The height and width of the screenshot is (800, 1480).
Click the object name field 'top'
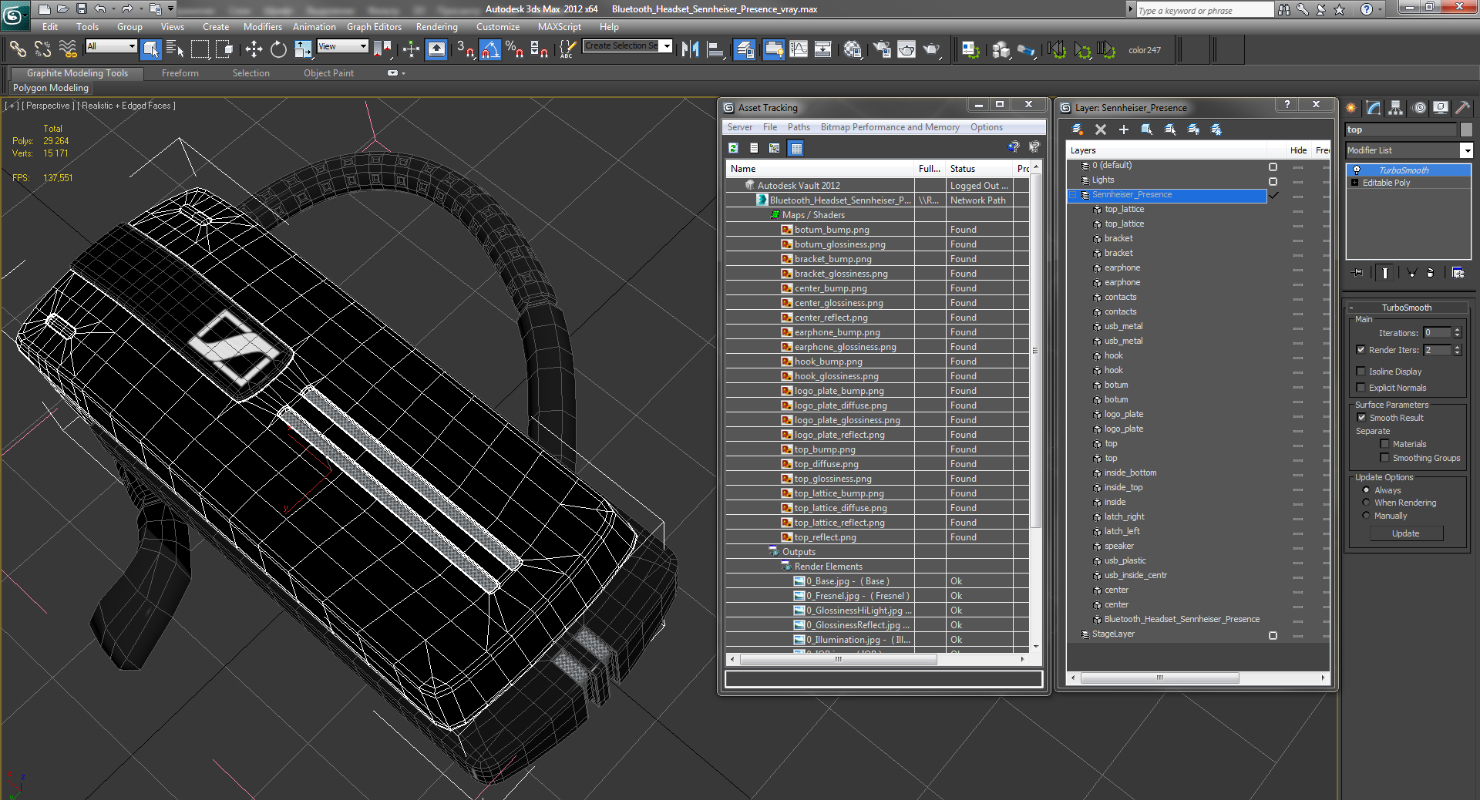1401,130
